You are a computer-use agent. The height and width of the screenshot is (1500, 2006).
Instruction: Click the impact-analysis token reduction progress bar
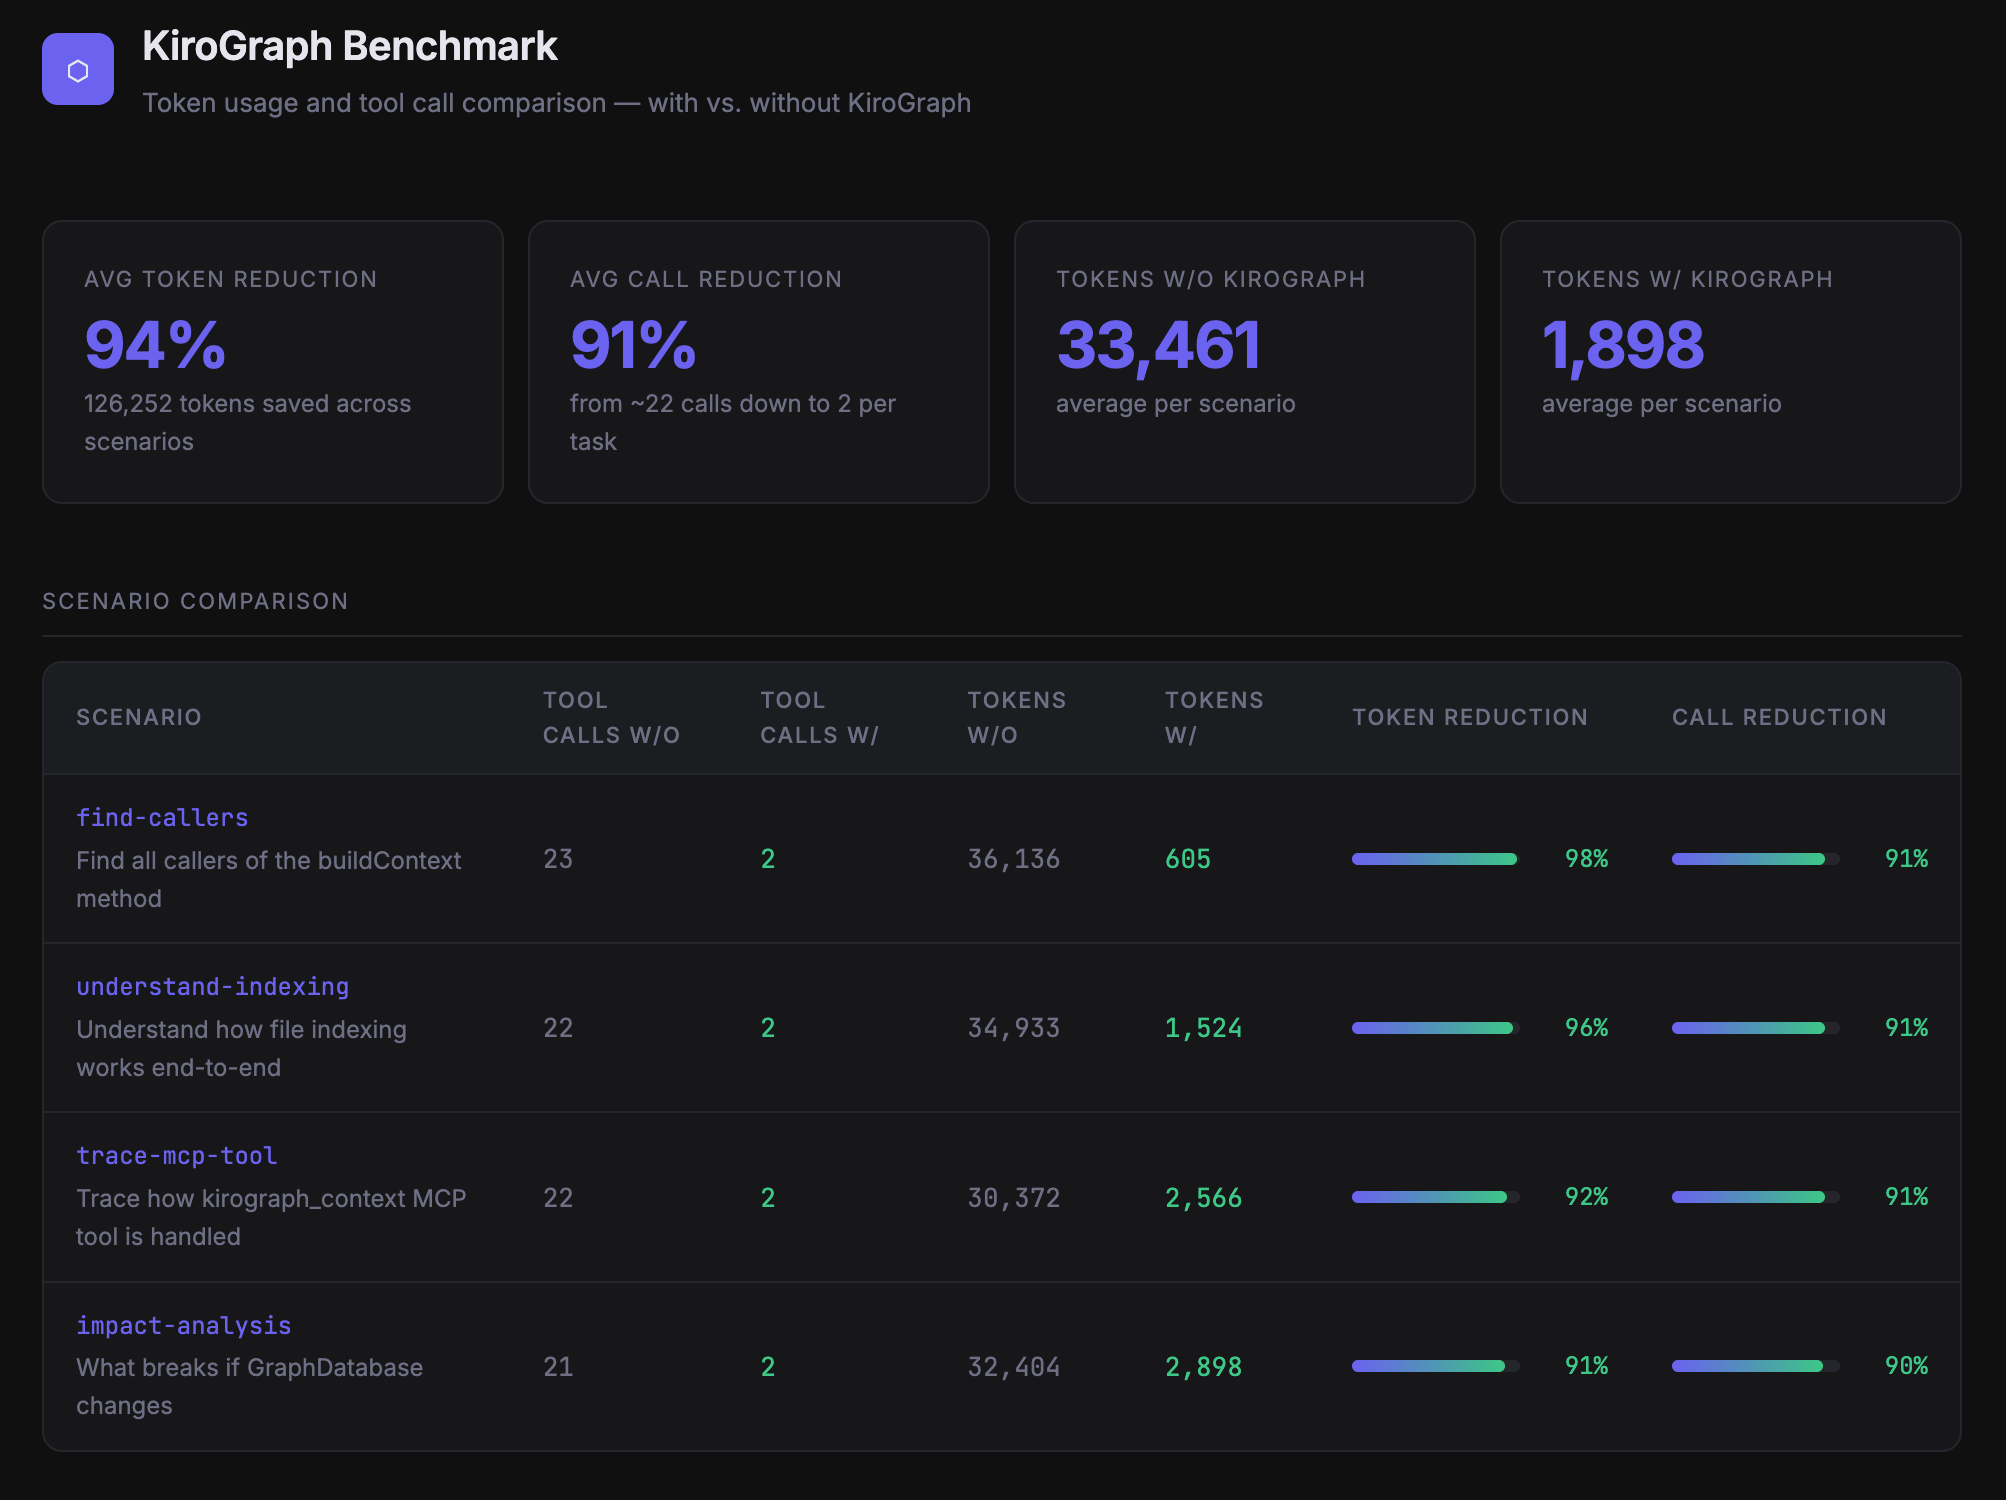(1436, 1366)
